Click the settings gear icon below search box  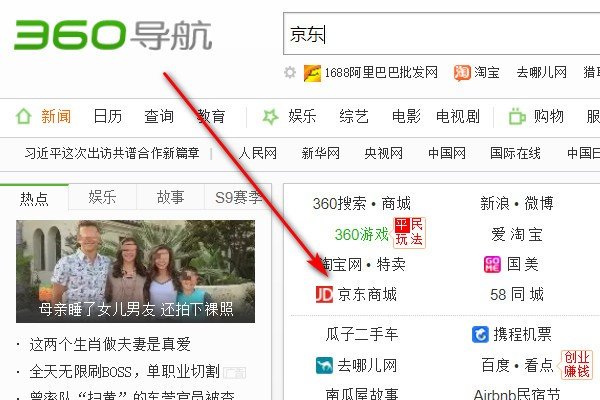click(290, 72)
